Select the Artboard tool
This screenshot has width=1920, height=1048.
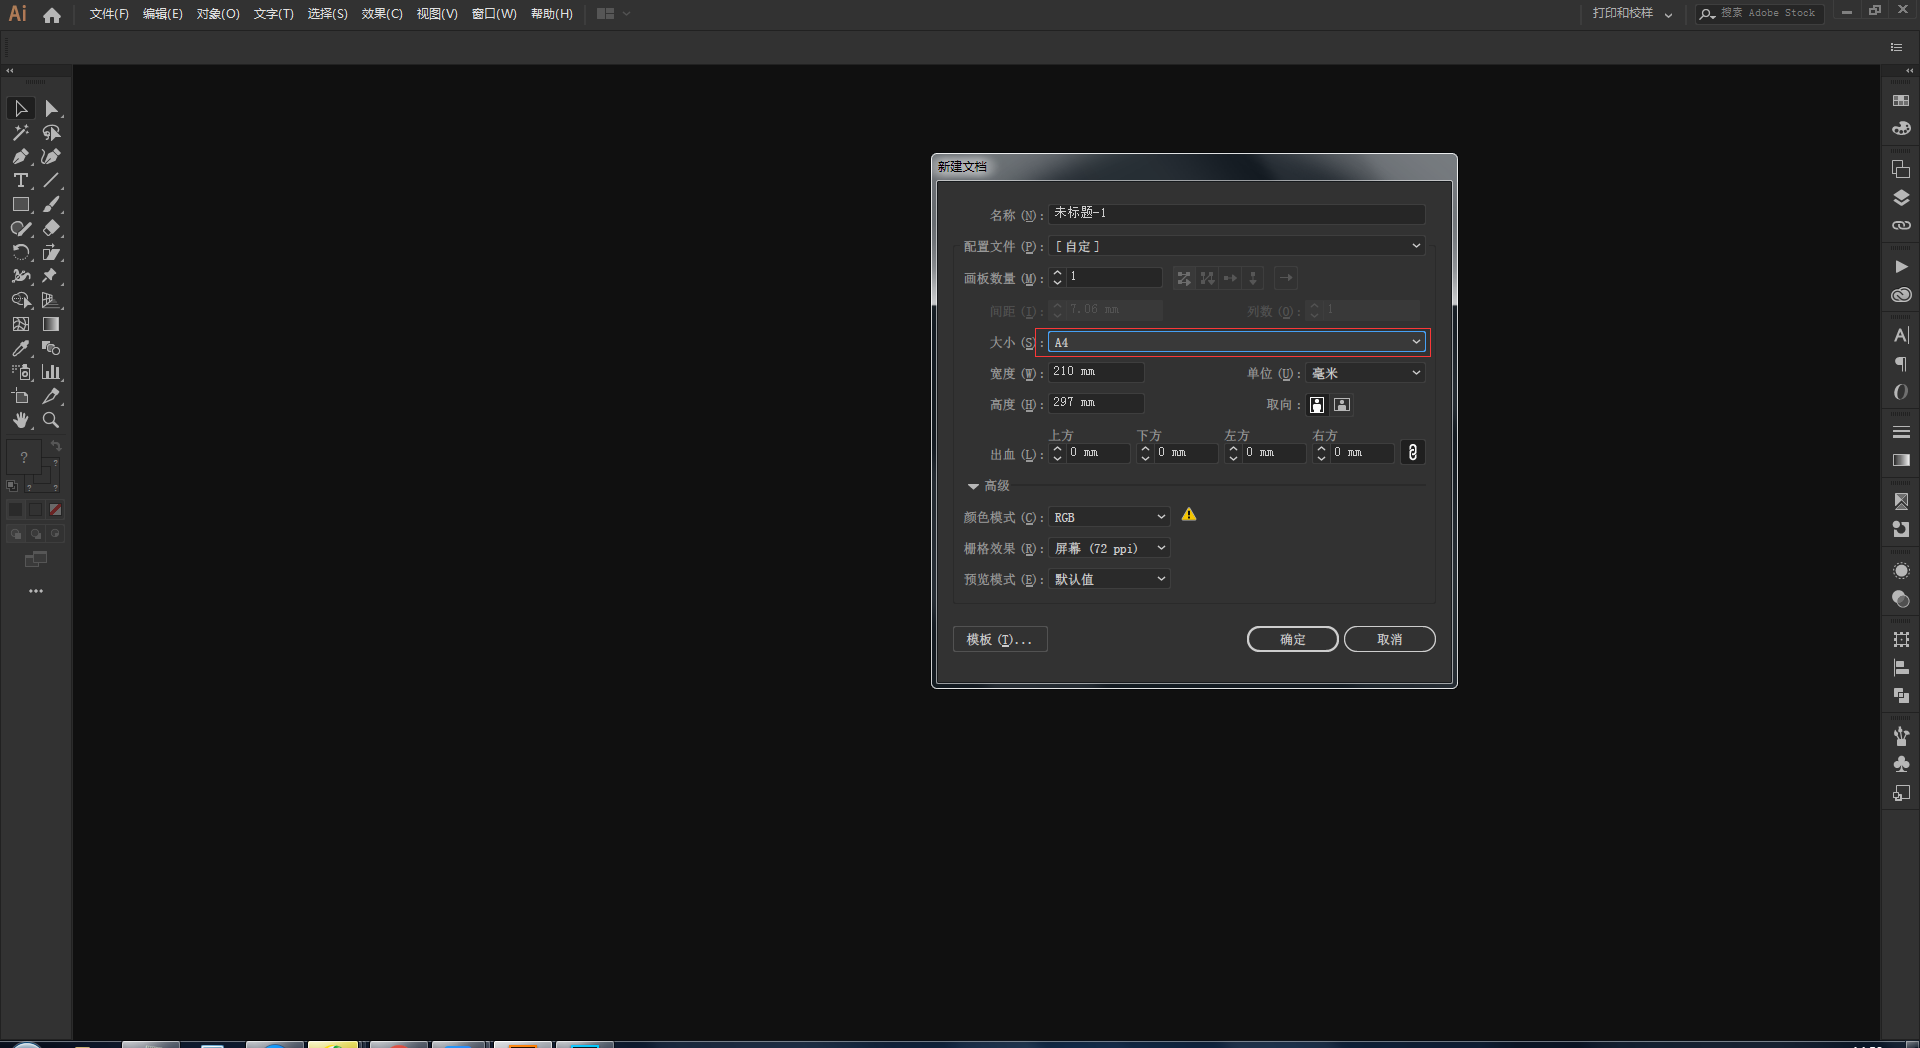click(x=21, y=396)
